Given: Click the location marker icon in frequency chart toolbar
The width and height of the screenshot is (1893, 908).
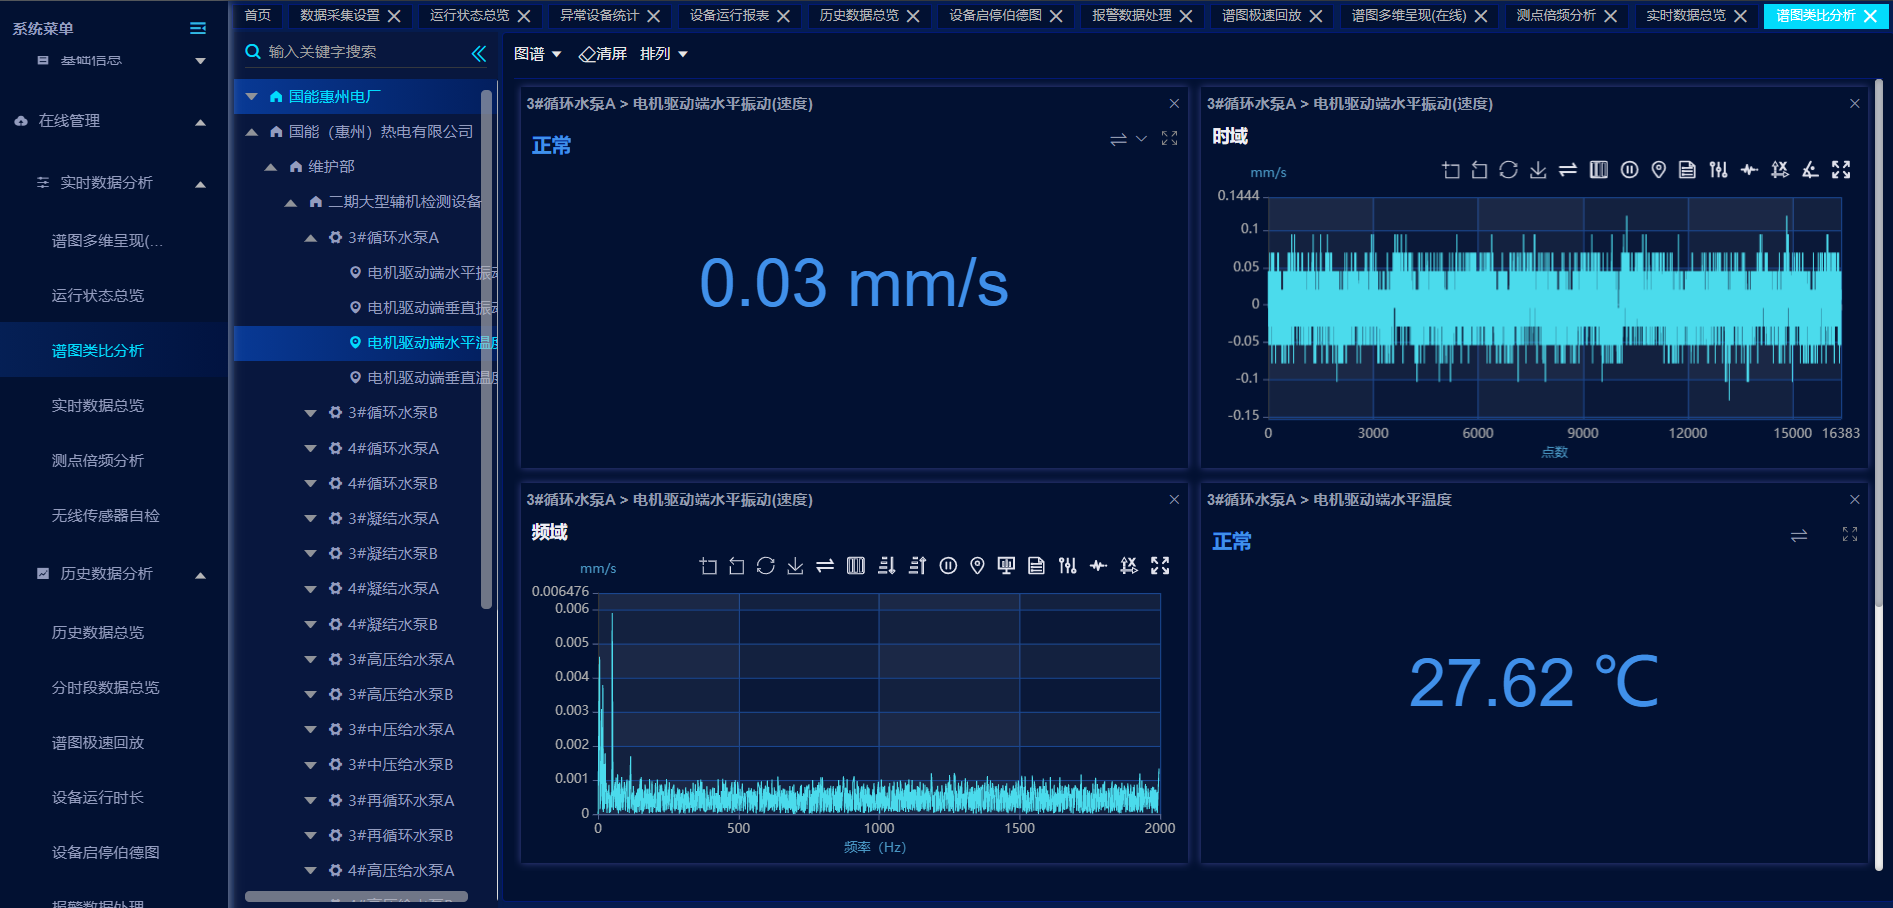Looking at the screenshot, I should (x=977, y=566).
